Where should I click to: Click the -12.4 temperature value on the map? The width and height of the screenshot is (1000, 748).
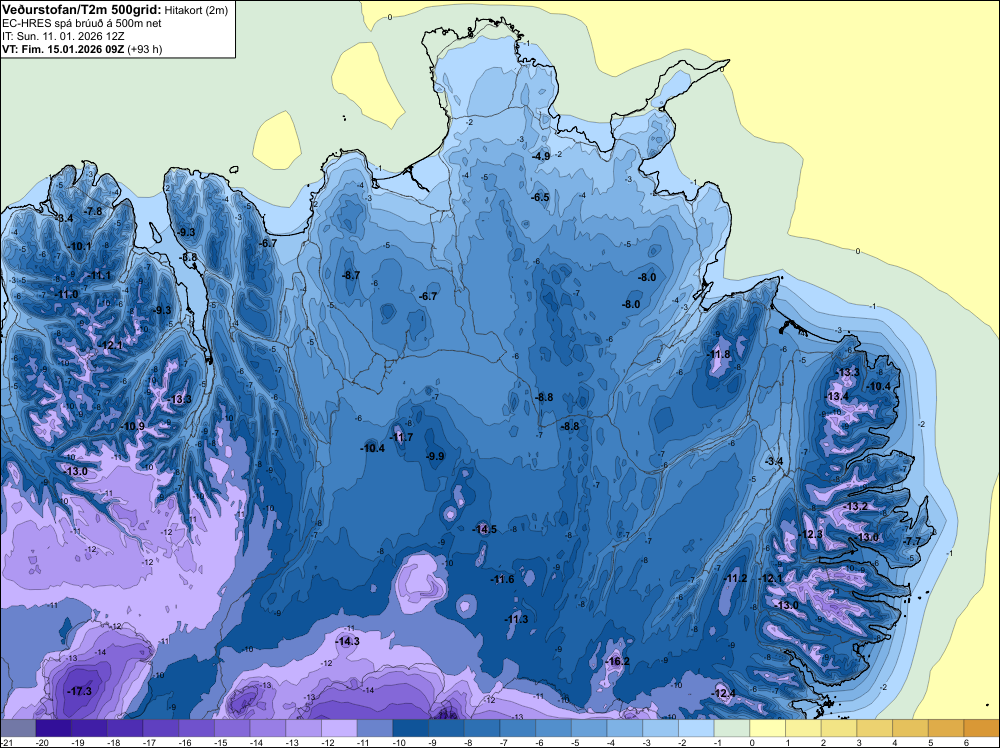(x=724, y=693)
